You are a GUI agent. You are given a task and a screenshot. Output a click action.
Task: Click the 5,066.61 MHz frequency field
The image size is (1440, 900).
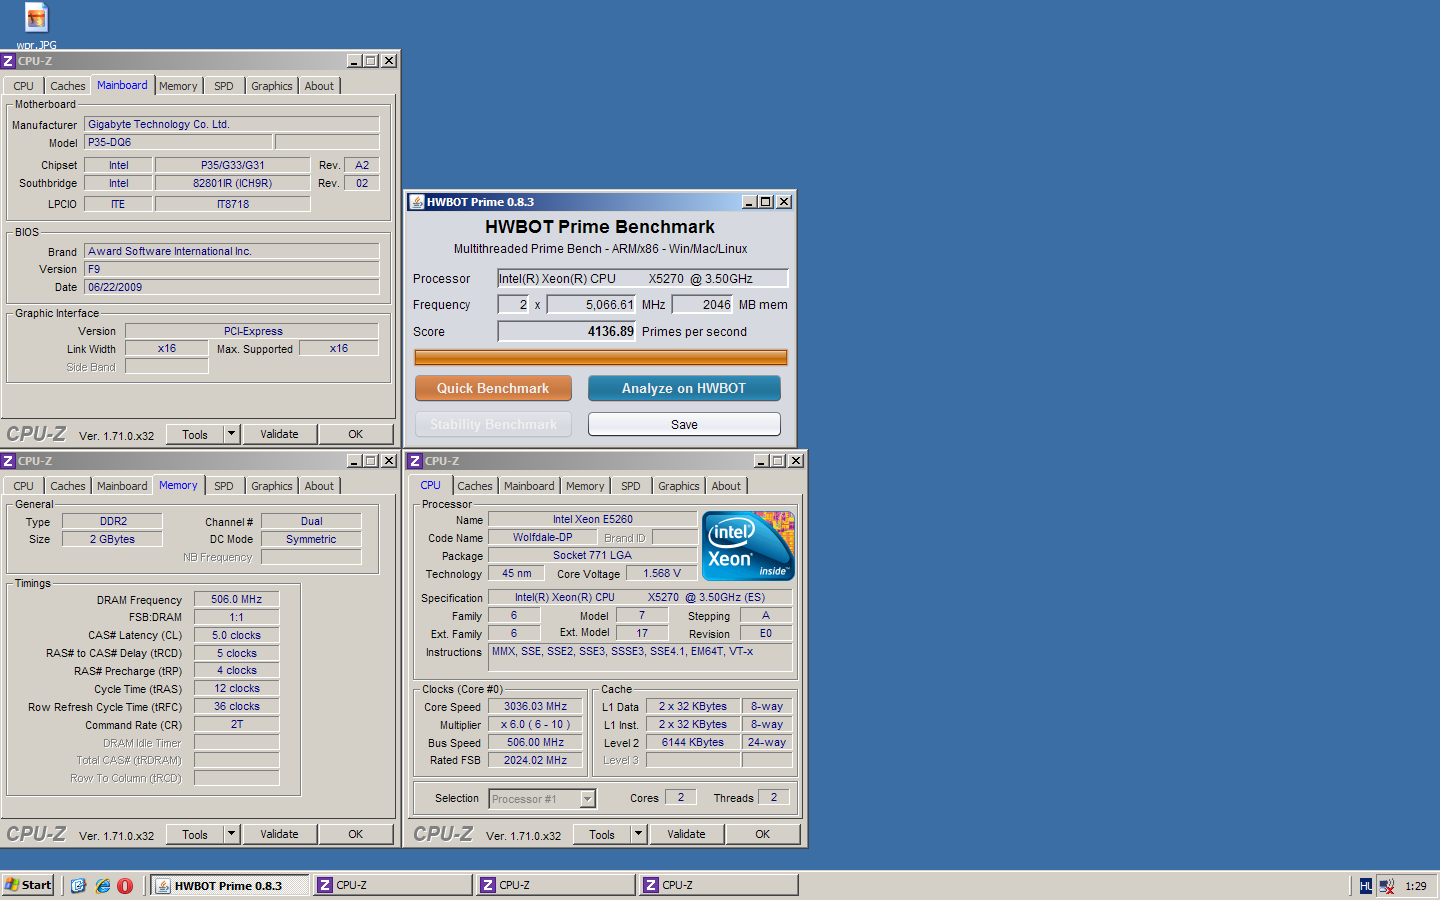[x=591, y=305]
